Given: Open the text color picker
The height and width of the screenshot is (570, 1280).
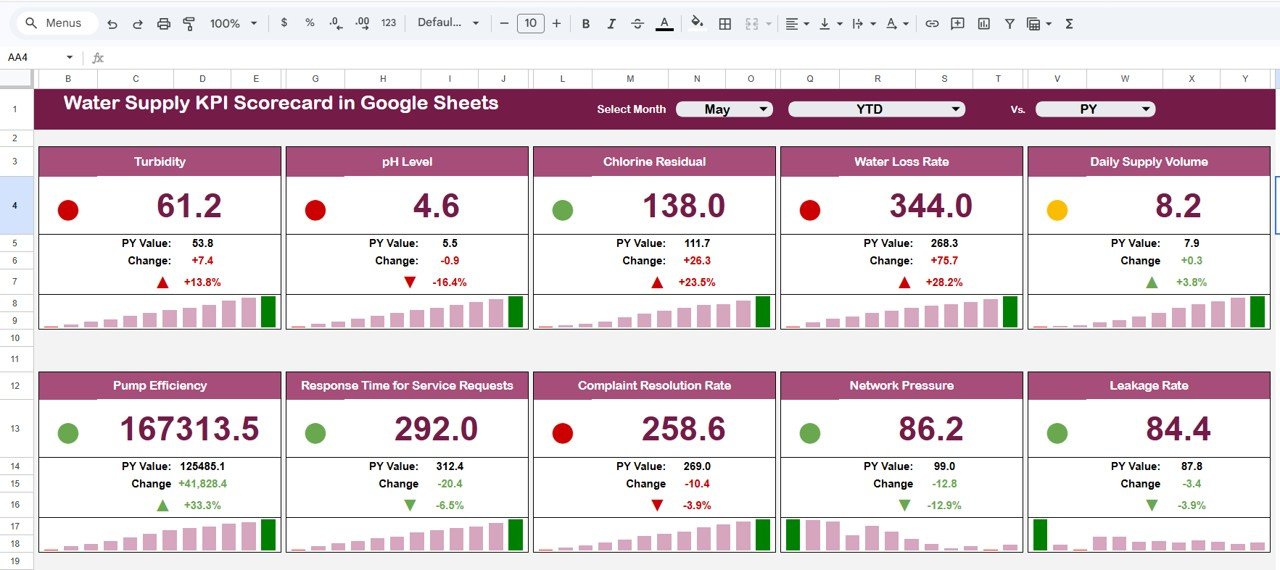Looking at the screenshot, I should coord(664,23).
